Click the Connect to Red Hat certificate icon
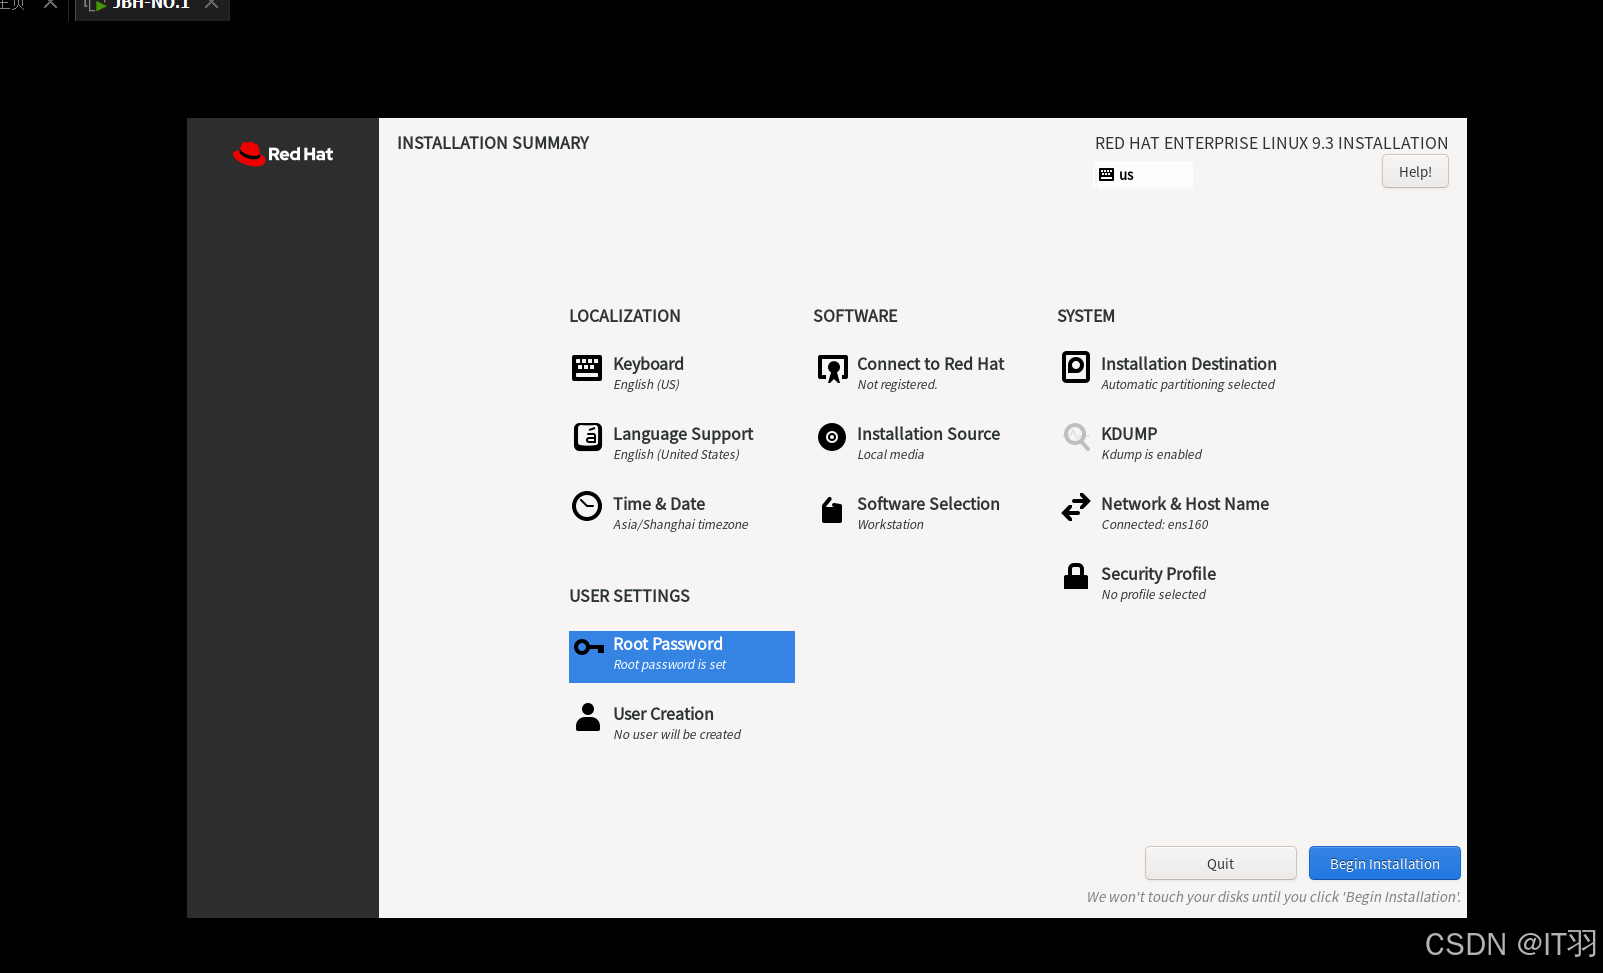This screenshot has width=1603, height=973. [832, 369]
